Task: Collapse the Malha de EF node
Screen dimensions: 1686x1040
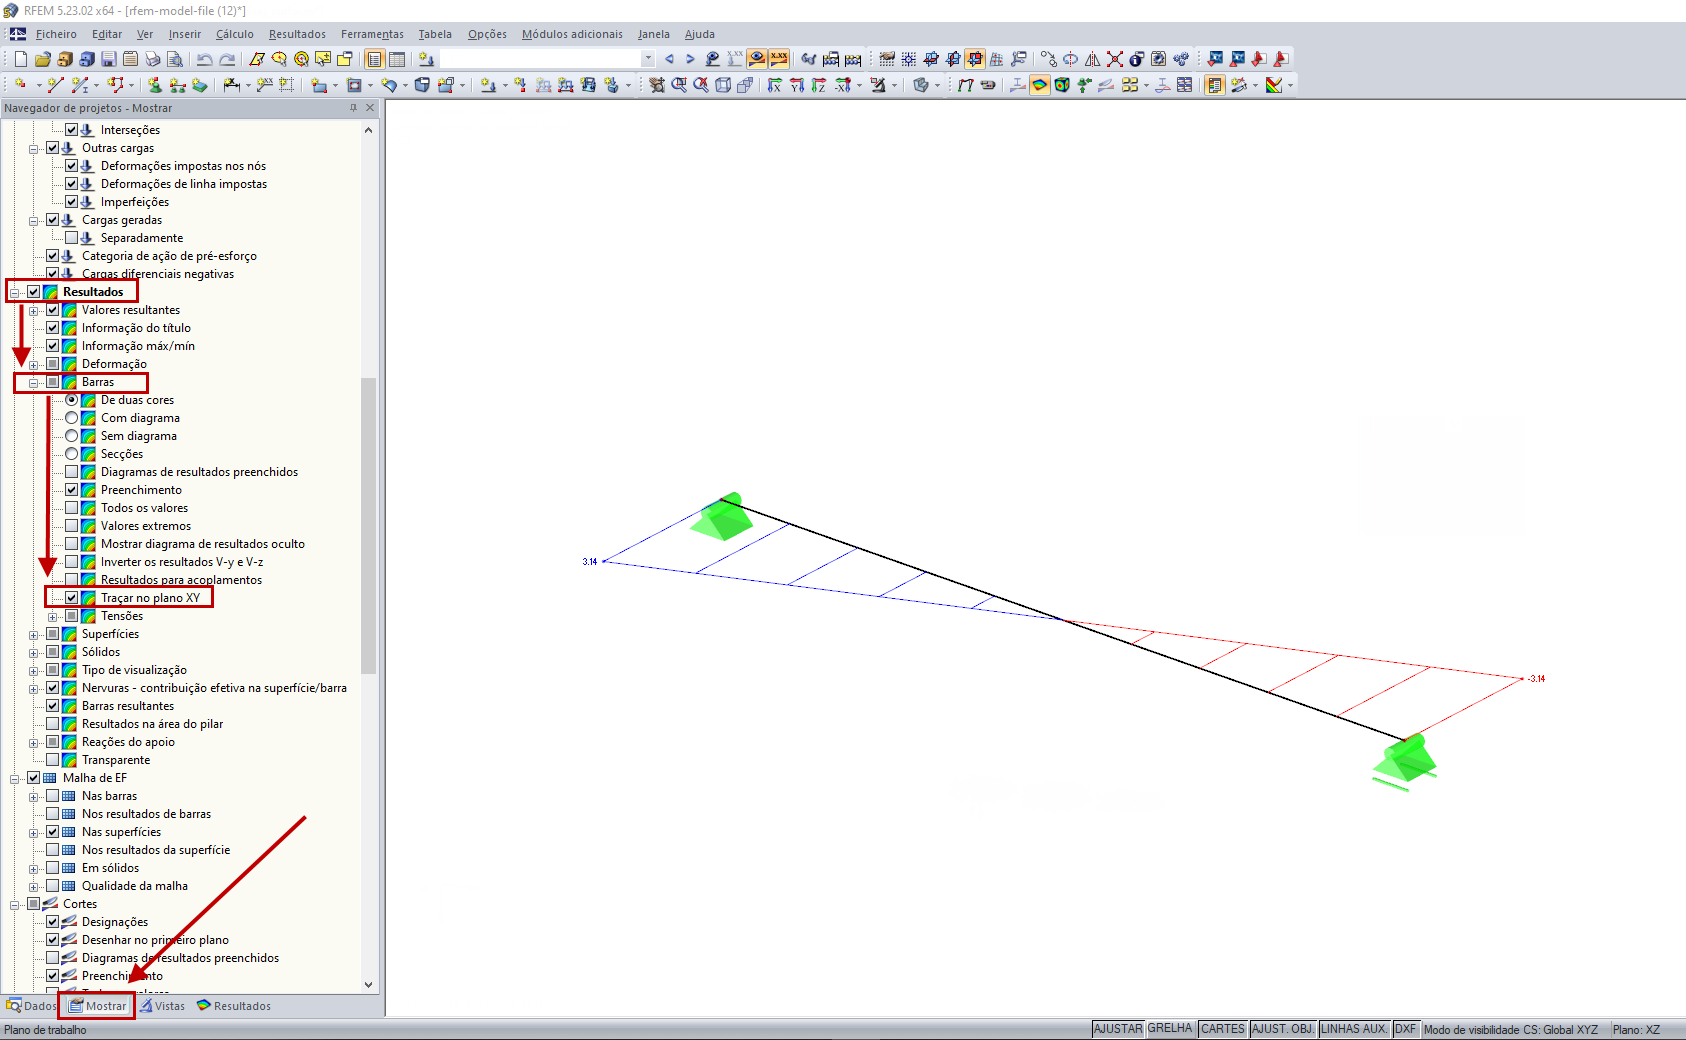Action: tap(15, 779)
